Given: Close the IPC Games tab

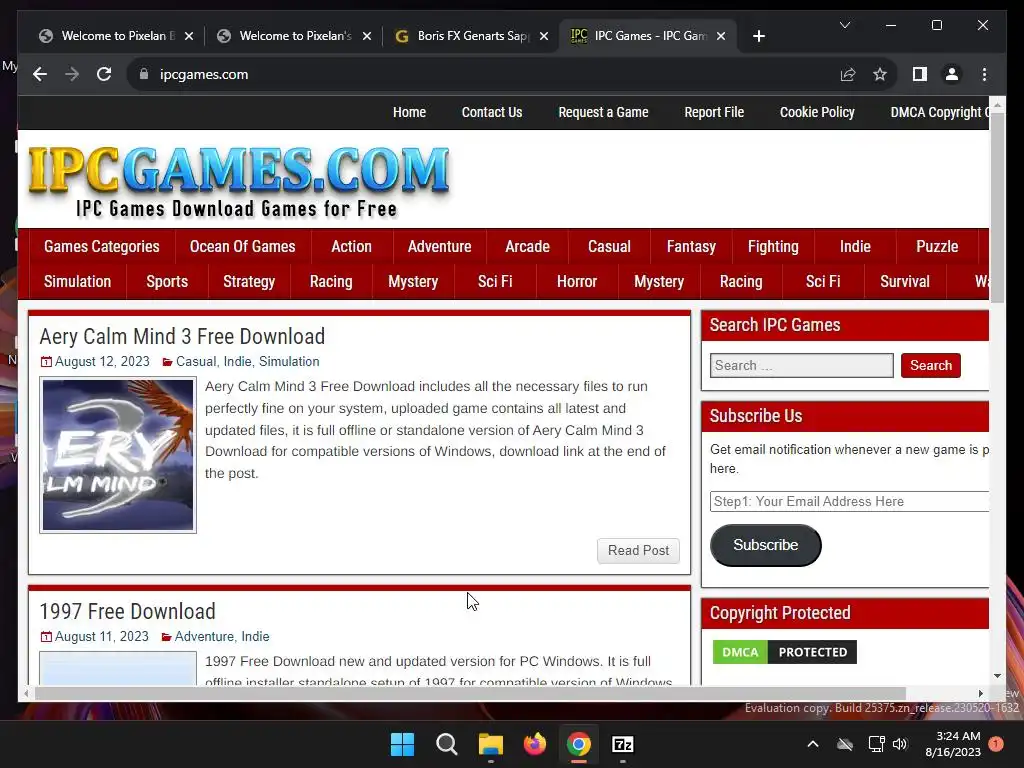Looking at the screenshot, I should coord(721,36).
